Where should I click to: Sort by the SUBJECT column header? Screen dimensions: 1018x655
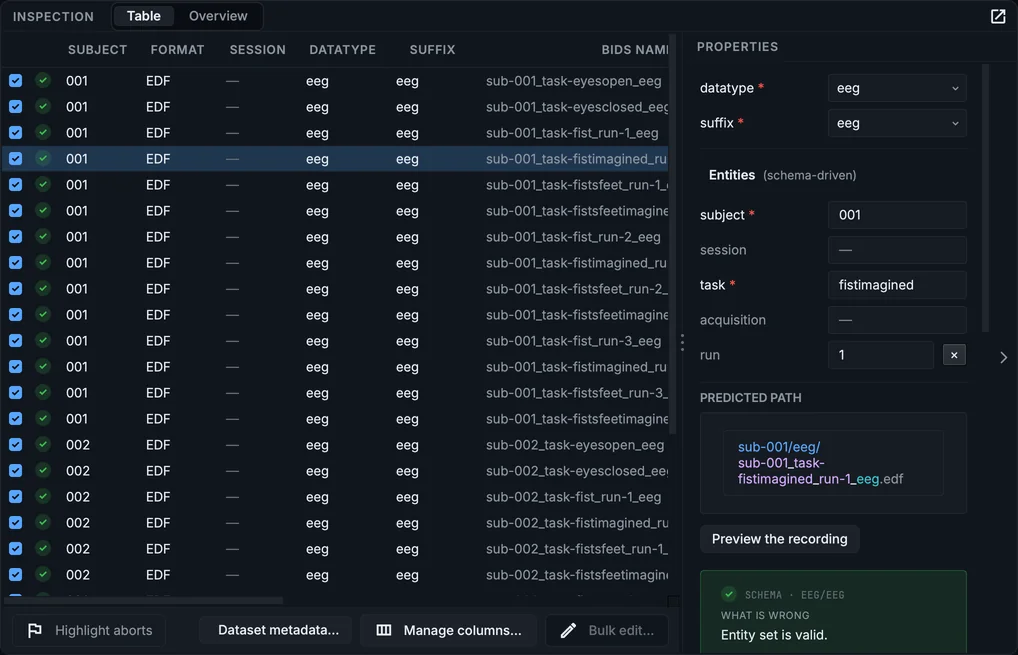(x=97, y=50)
